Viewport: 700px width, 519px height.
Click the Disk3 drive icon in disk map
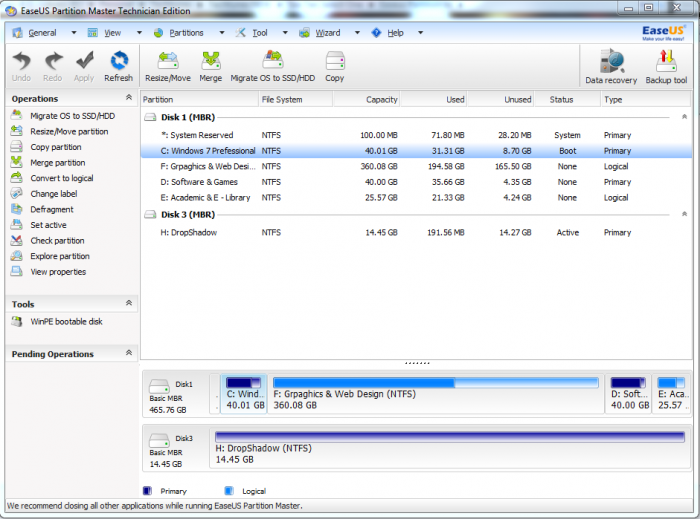coord(159,440)
